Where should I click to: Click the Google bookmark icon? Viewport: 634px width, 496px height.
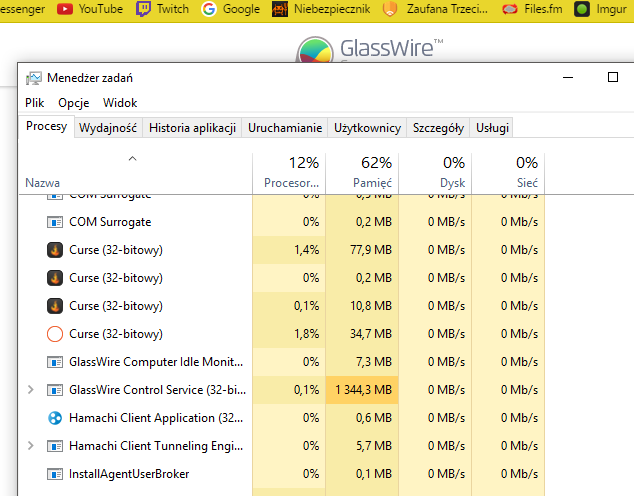tap(209, 9)
